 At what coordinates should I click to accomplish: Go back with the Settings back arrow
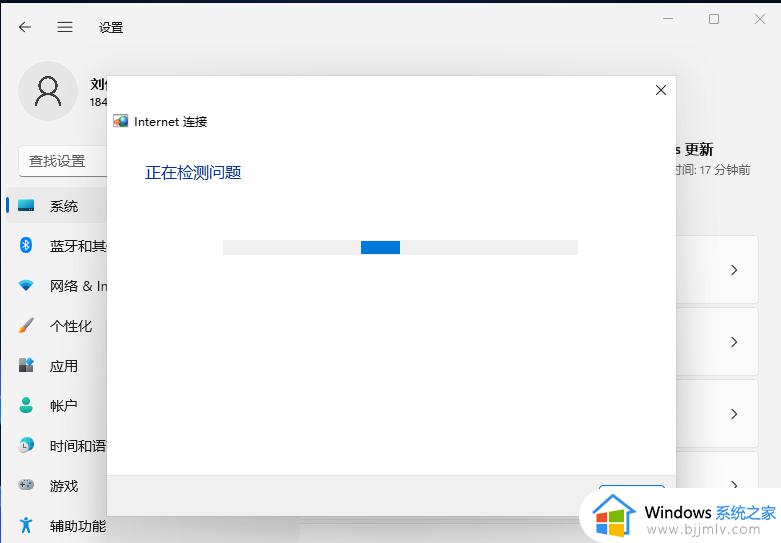(x=25, y=27)
